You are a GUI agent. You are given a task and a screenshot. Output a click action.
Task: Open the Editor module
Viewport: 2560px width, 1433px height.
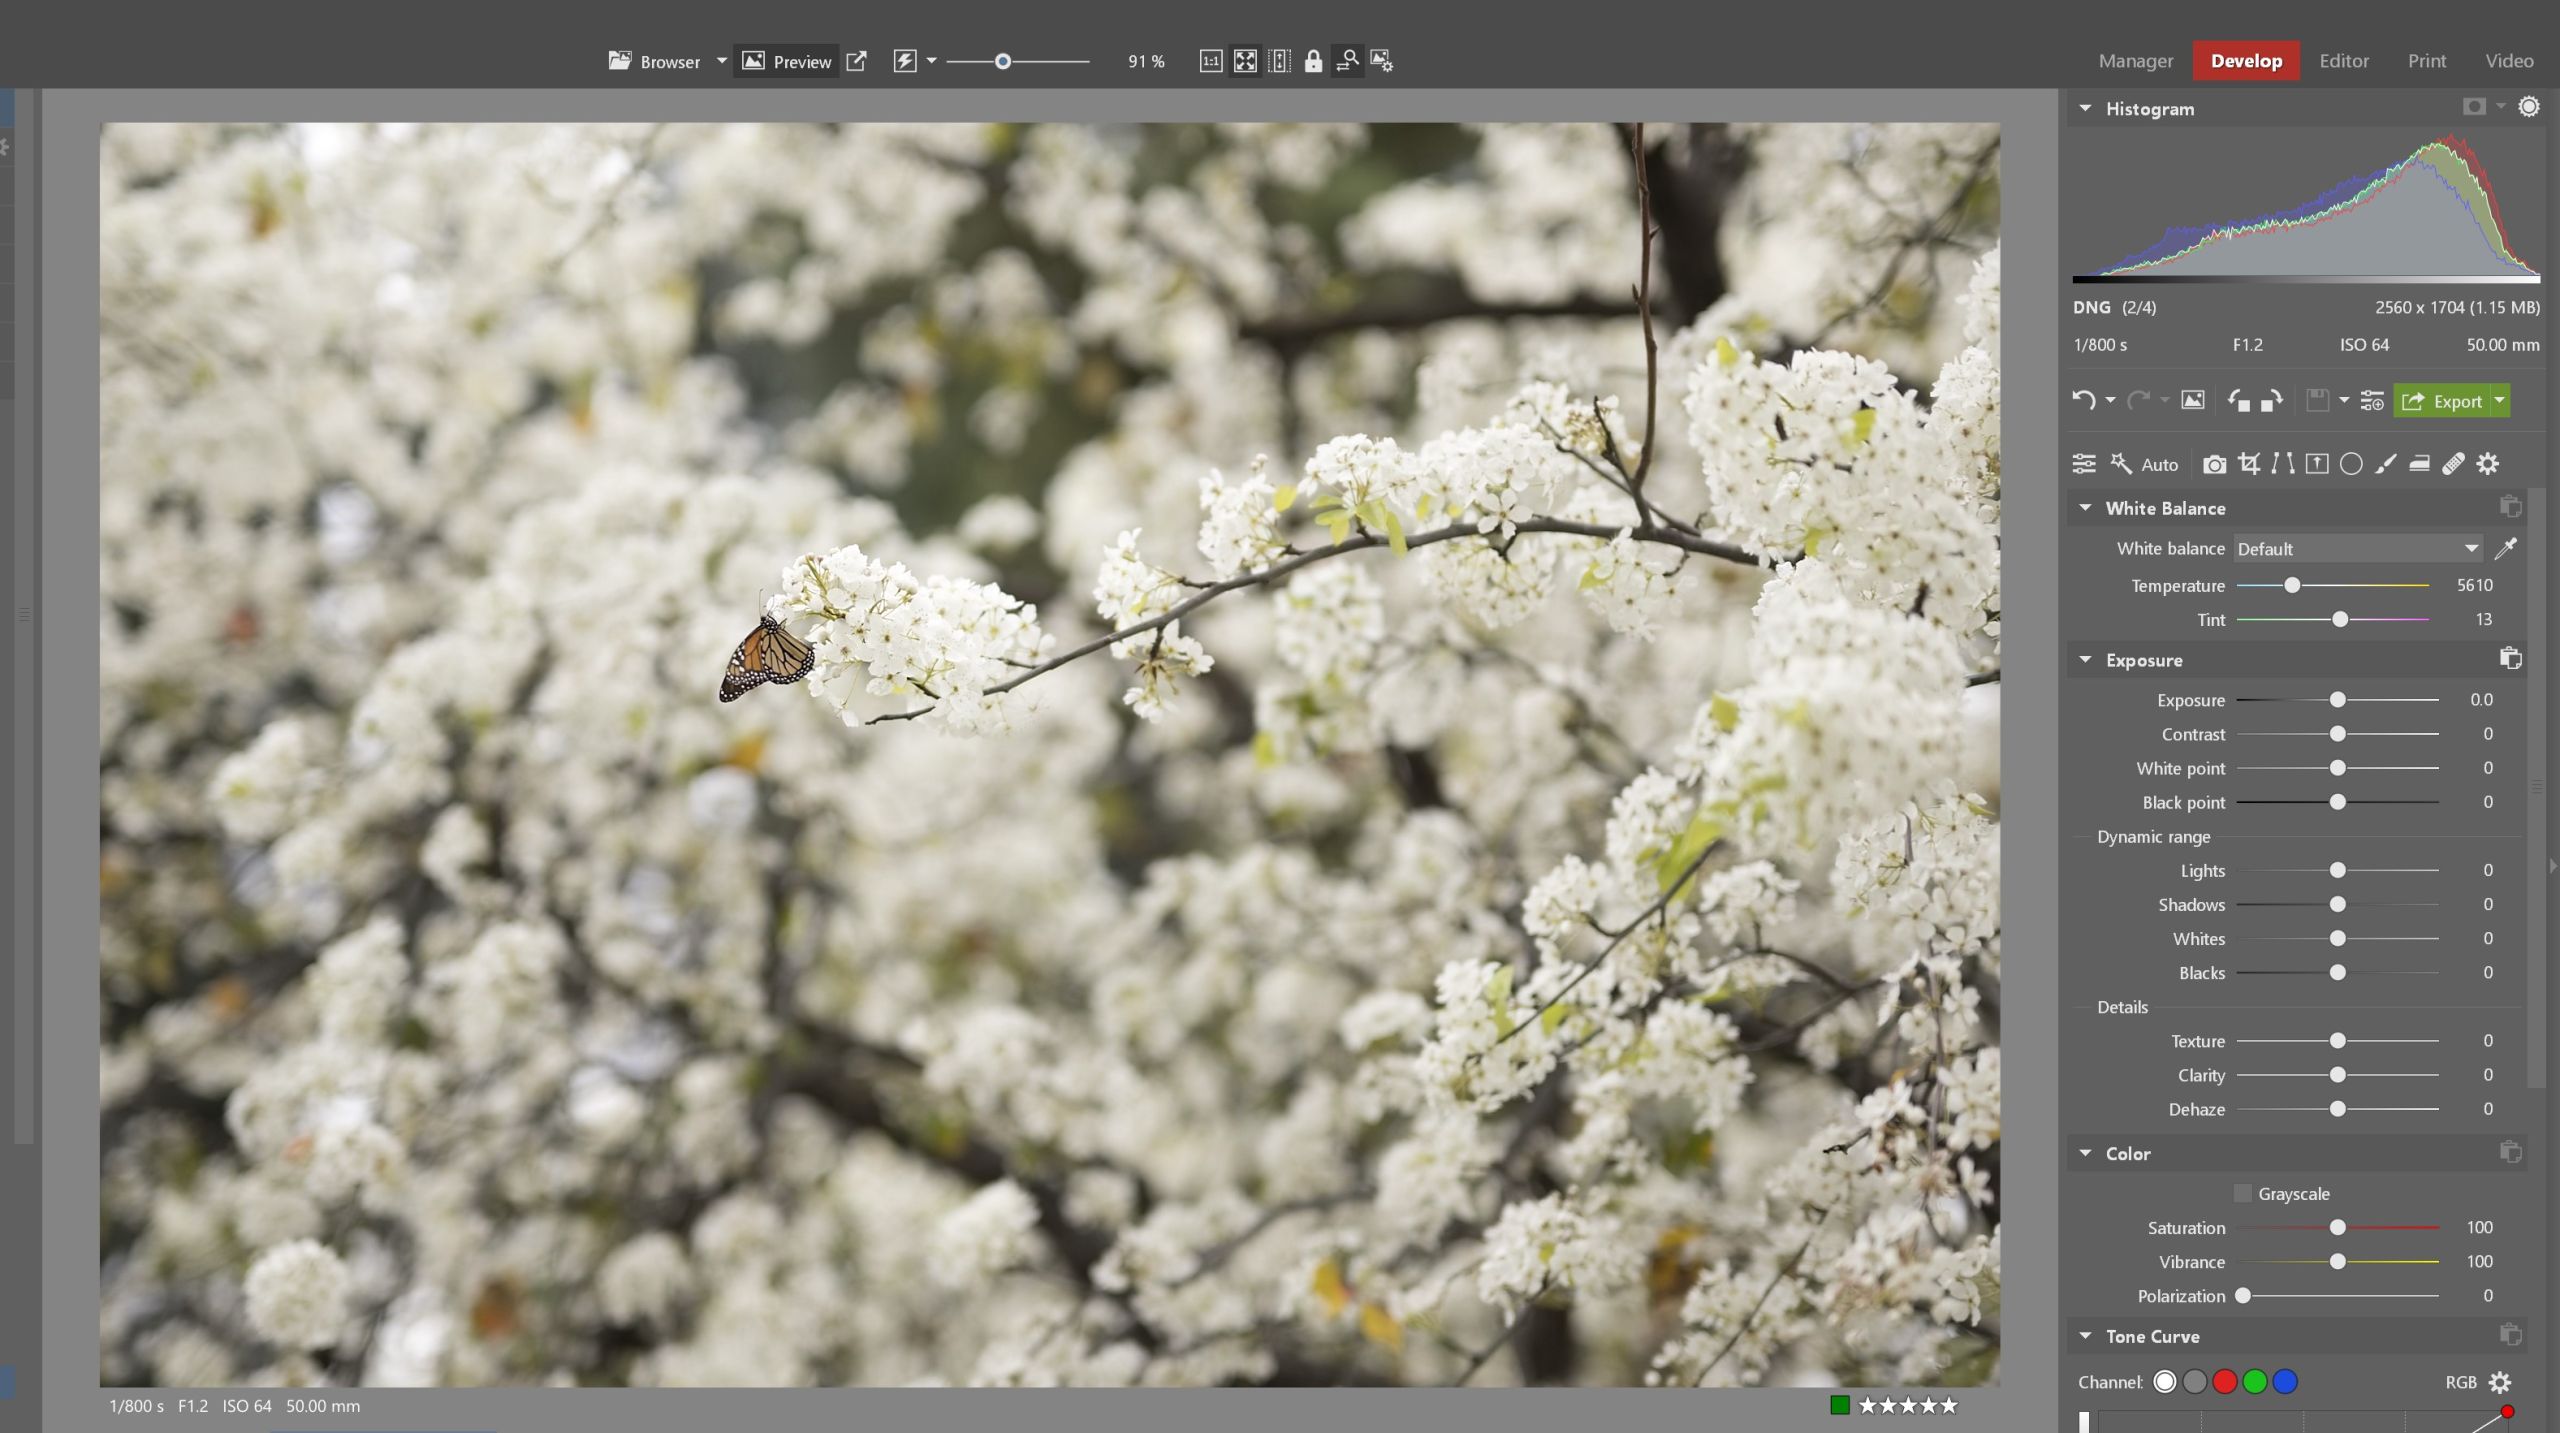pyautogui.click(x=2345, y=61)
